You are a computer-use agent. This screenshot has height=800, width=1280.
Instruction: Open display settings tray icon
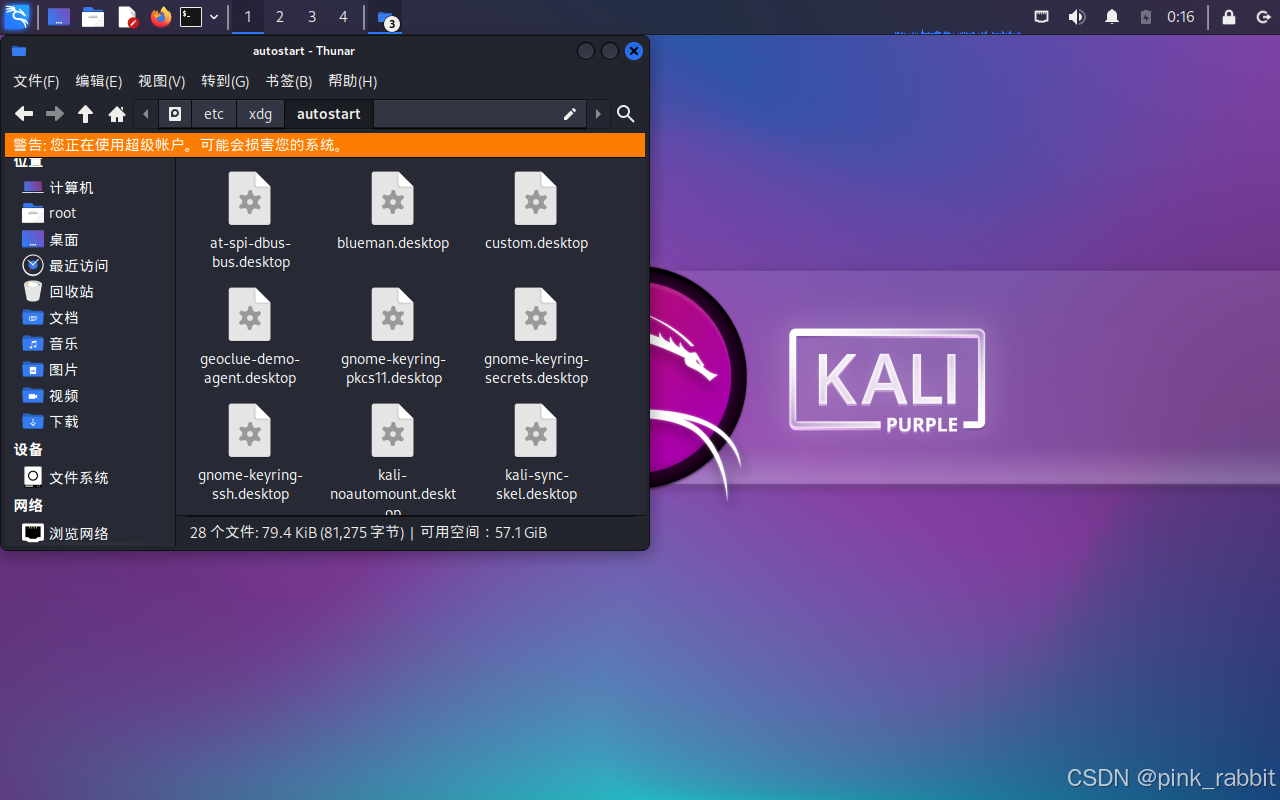click(x=1041, y=17)
